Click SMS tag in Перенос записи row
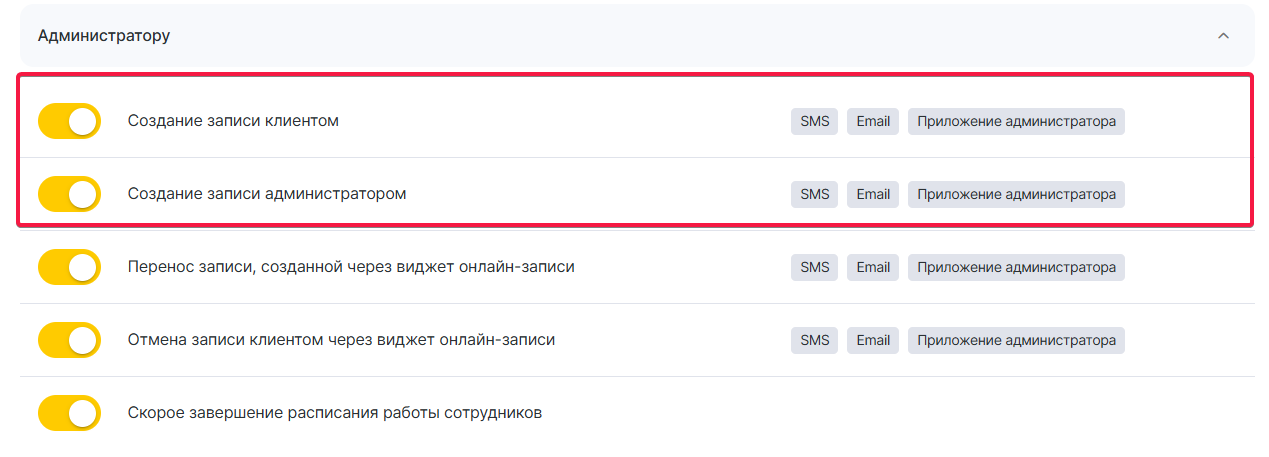1269x457 pixels. tap(815, 267)
